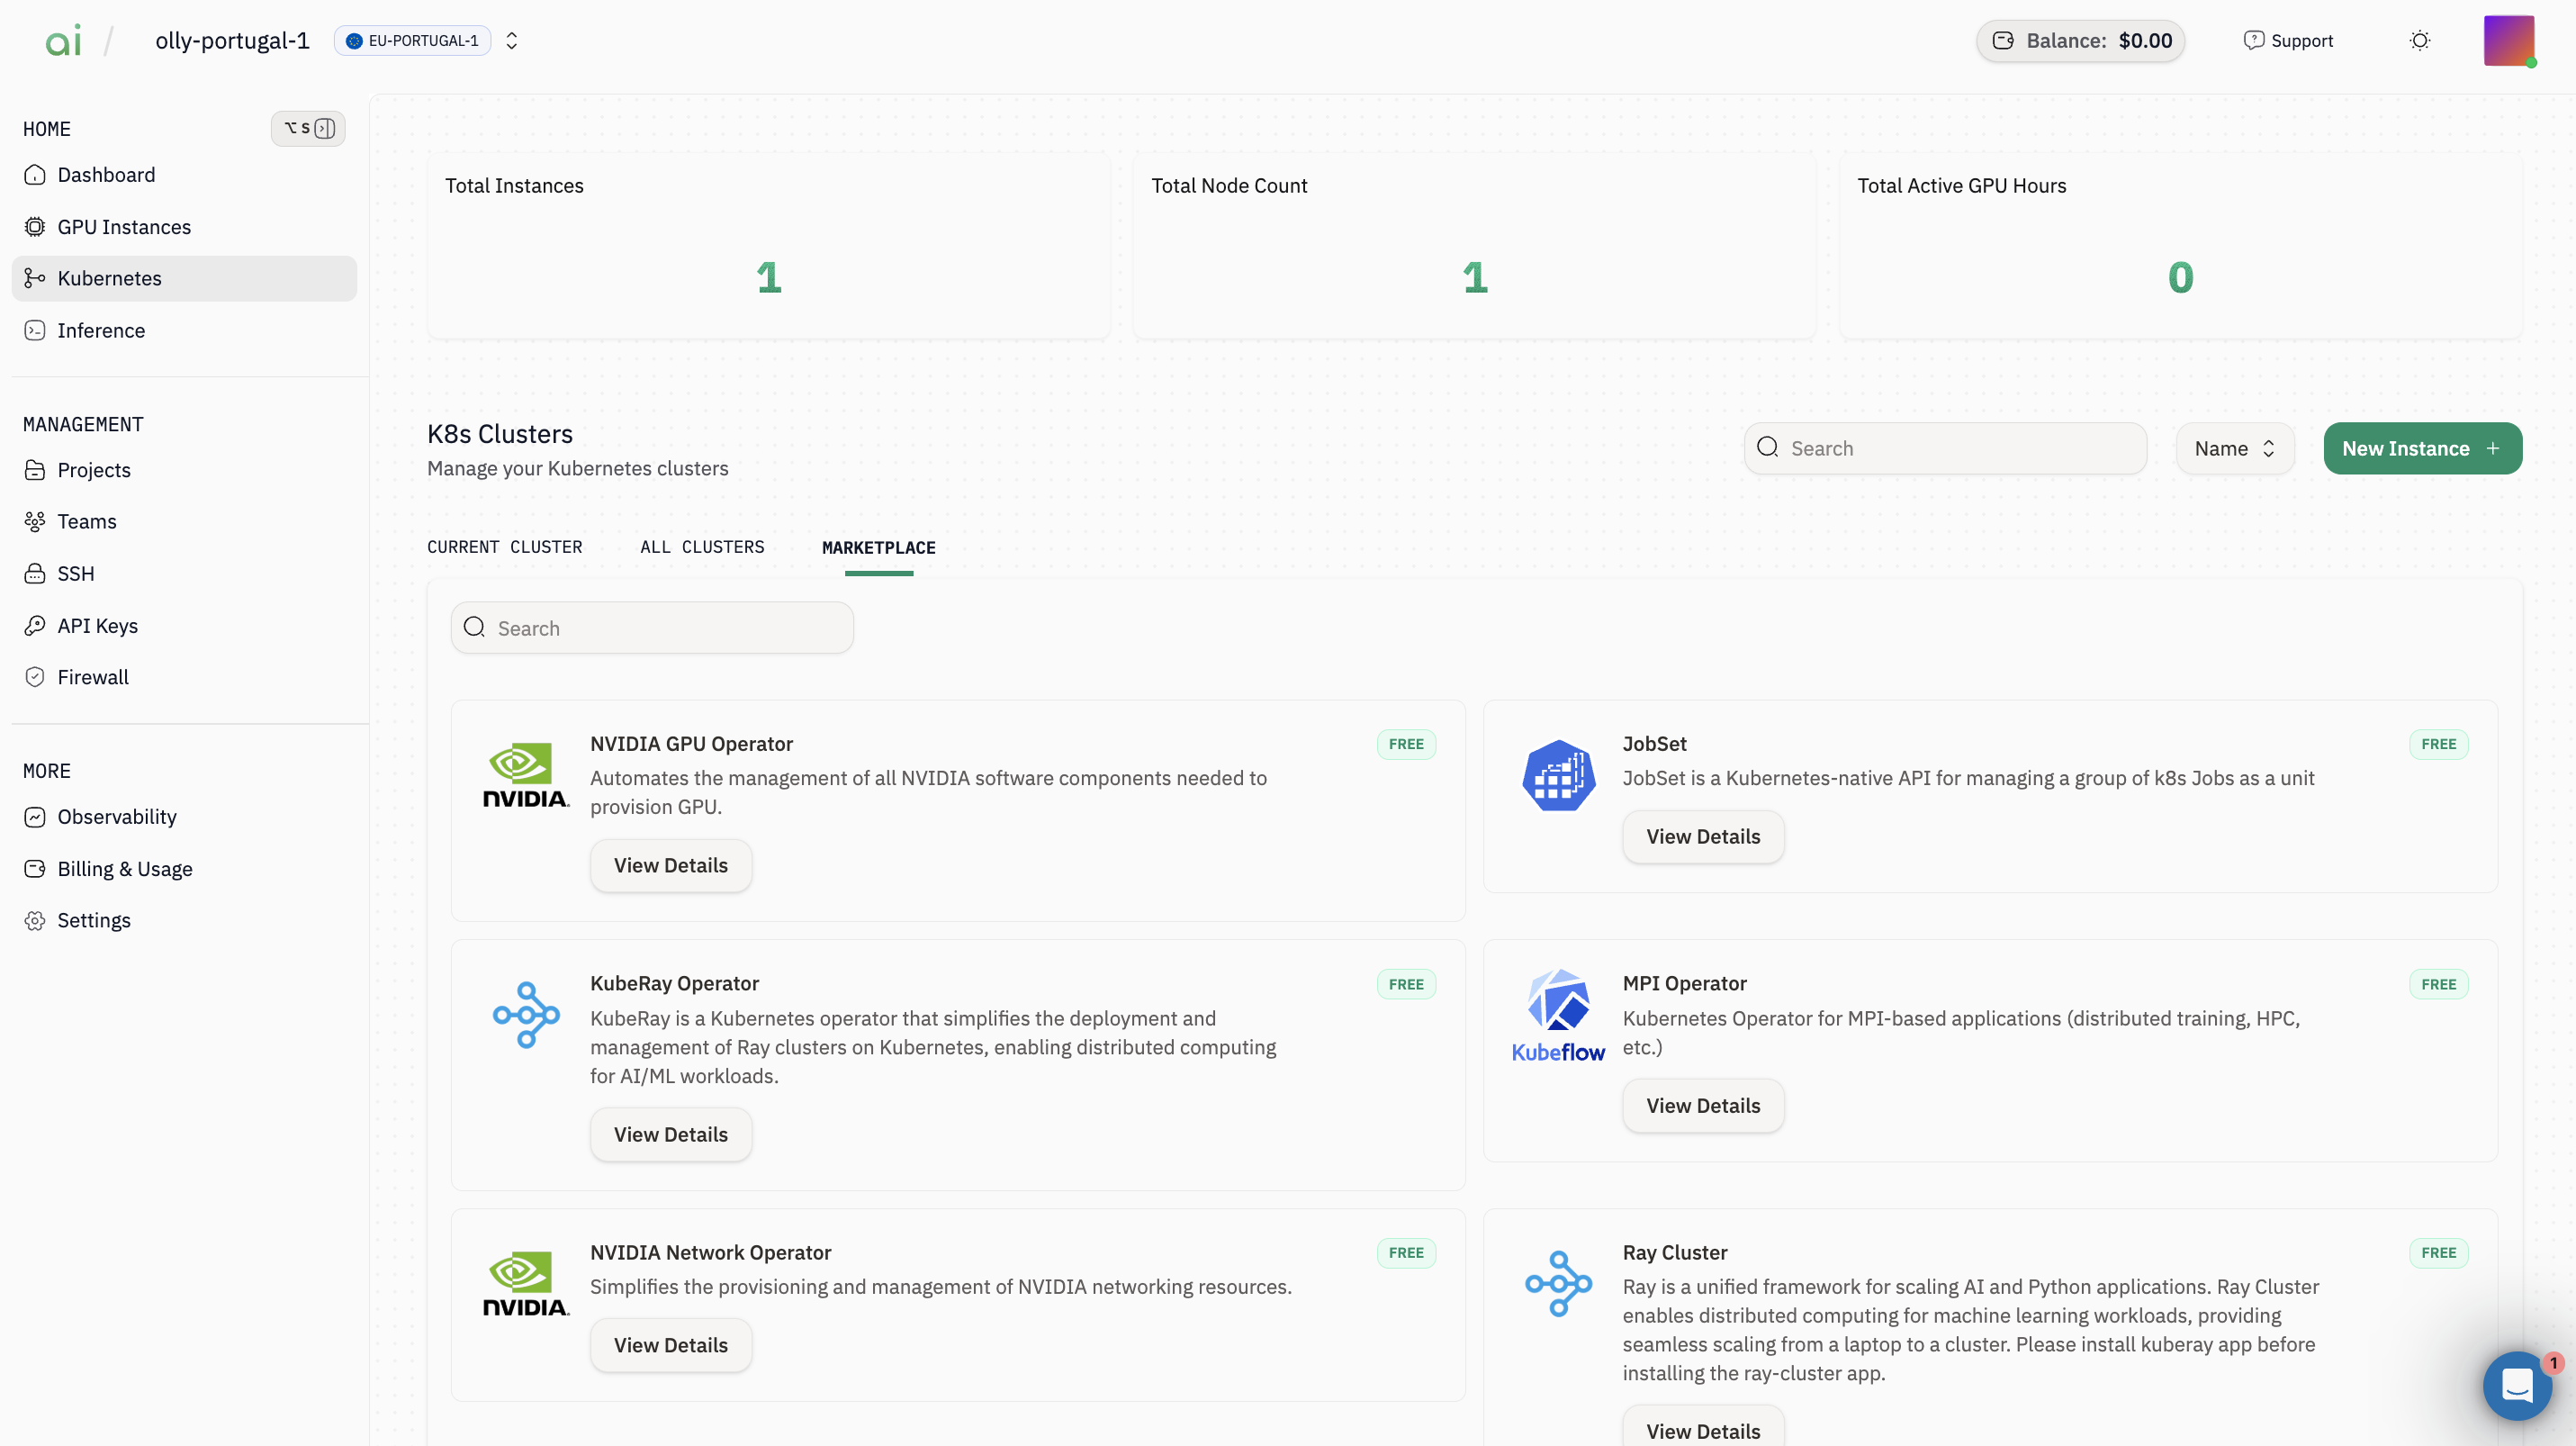
Task: Go to API Keys page
Action: [x=97, y=625]
